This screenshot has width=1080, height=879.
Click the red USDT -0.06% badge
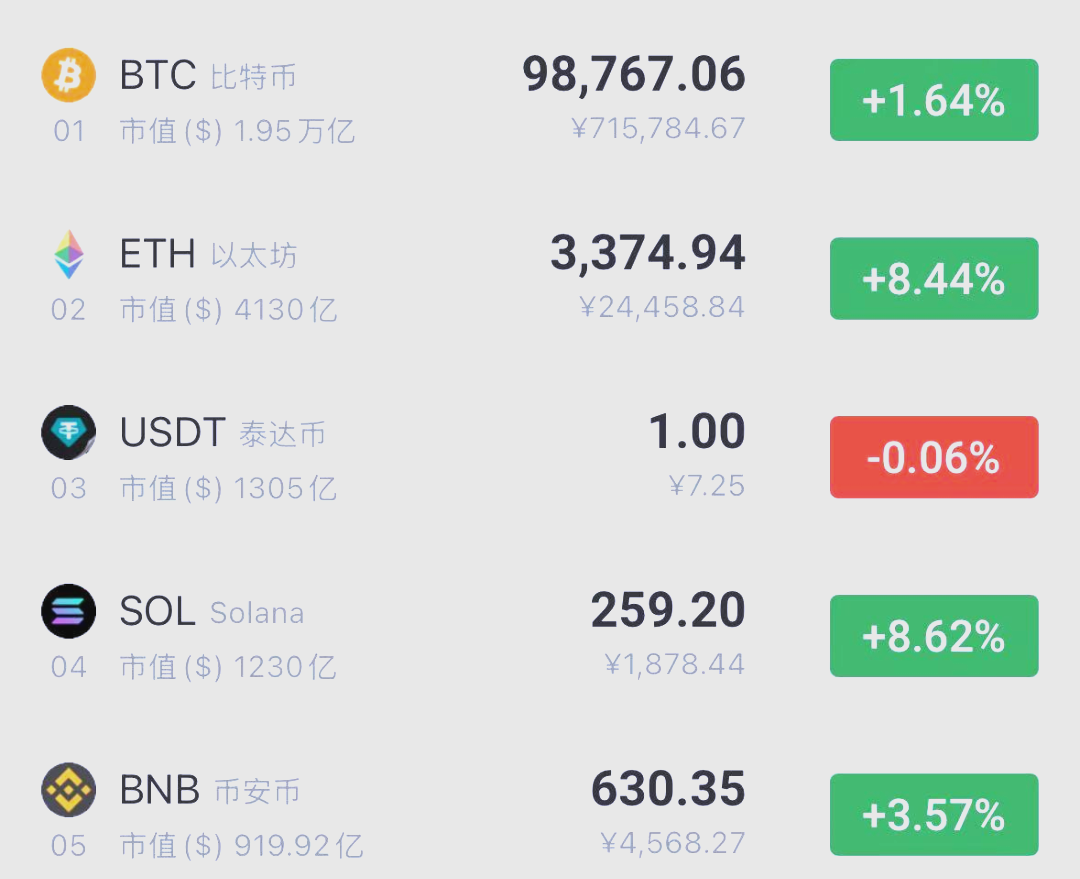point(934,457)
